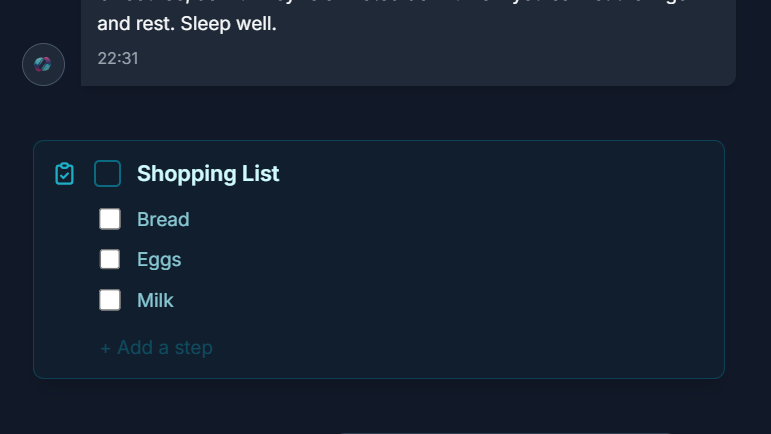Select the "Shopping List" title text
Viewport: 771px width, 434px height.
[208, 174]
